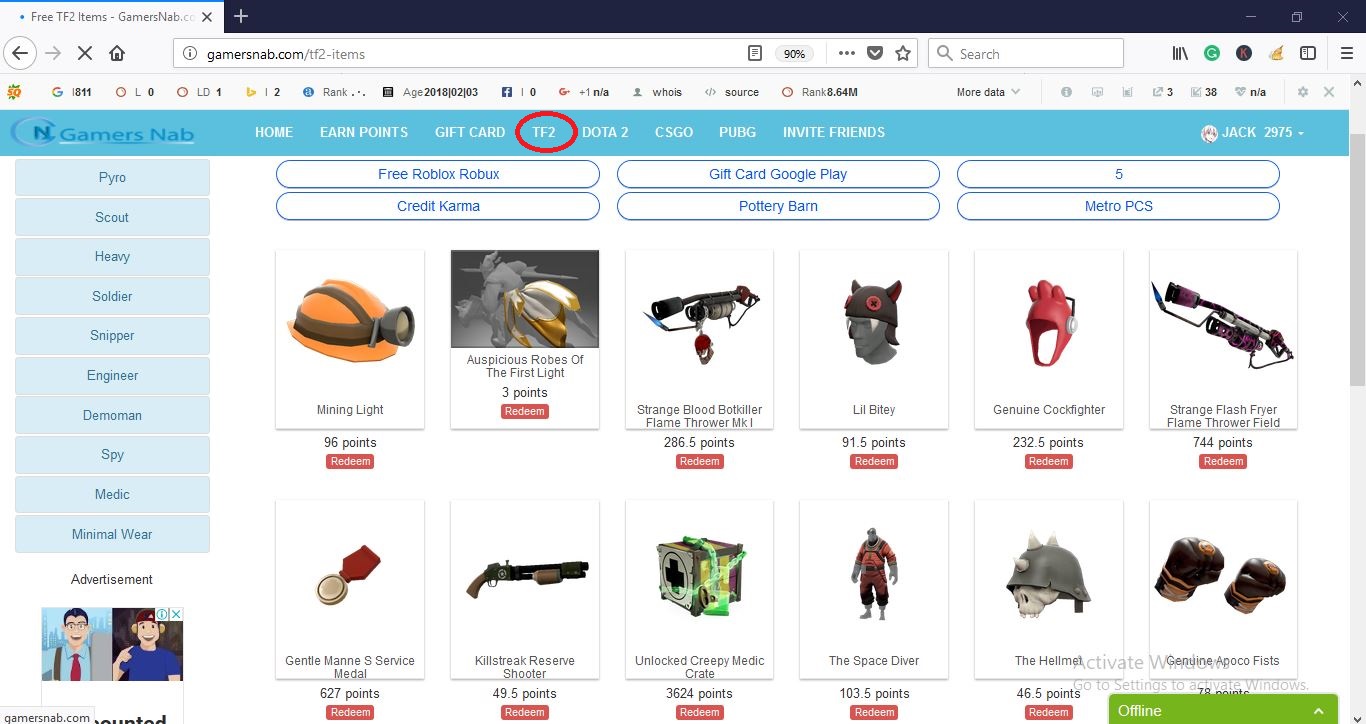Open the Free Roblox Robux link
The height and width of the screenshot is (724, 1366).
[437, 174]
